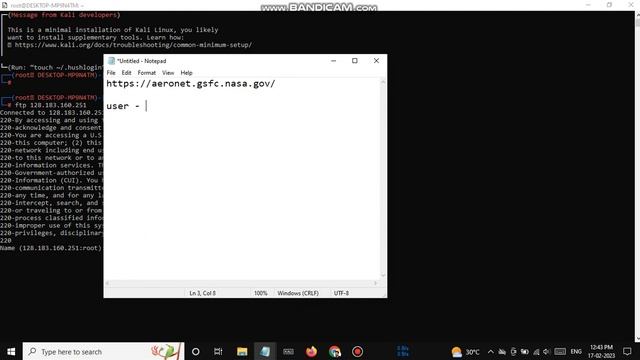Image resolution: width=640 pixels, height=360 pixels.
Task: Maximize the Notepad window
Action: 355,61
